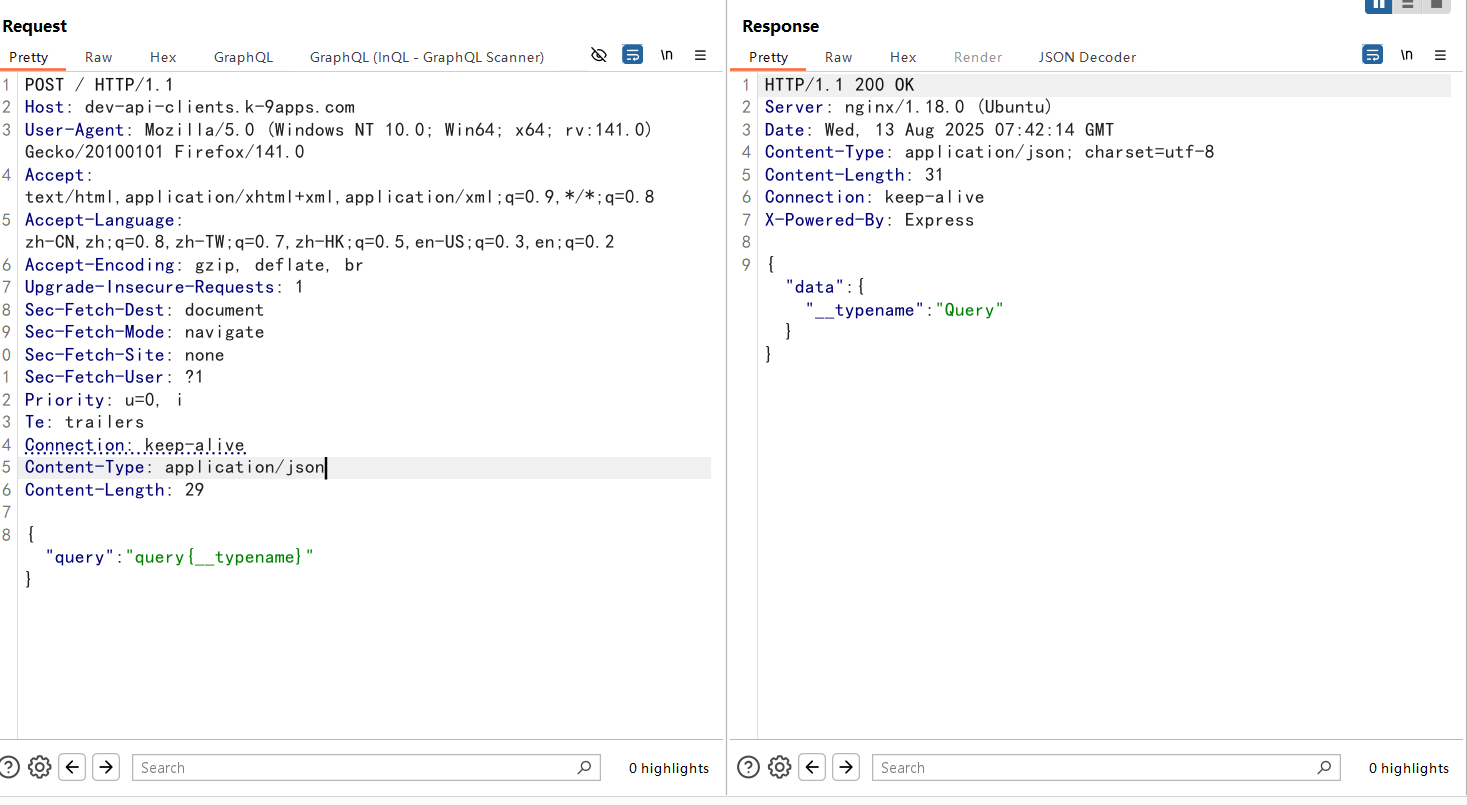Open the Request panel hamburger menu

[x=700, y=55]
